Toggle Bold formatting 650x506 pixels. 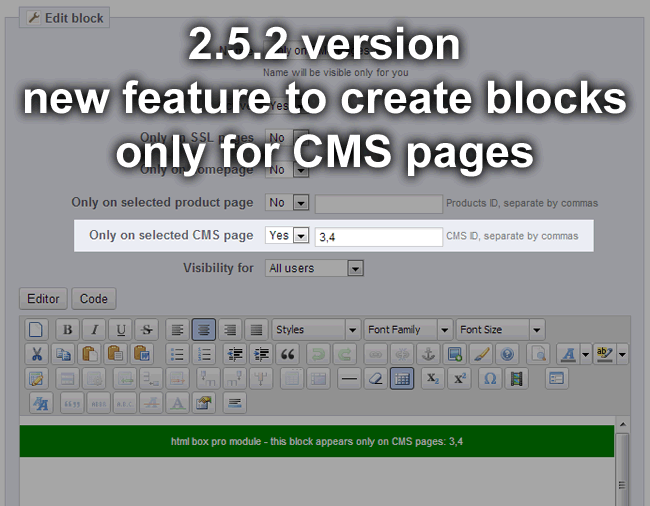coord(68,329)
